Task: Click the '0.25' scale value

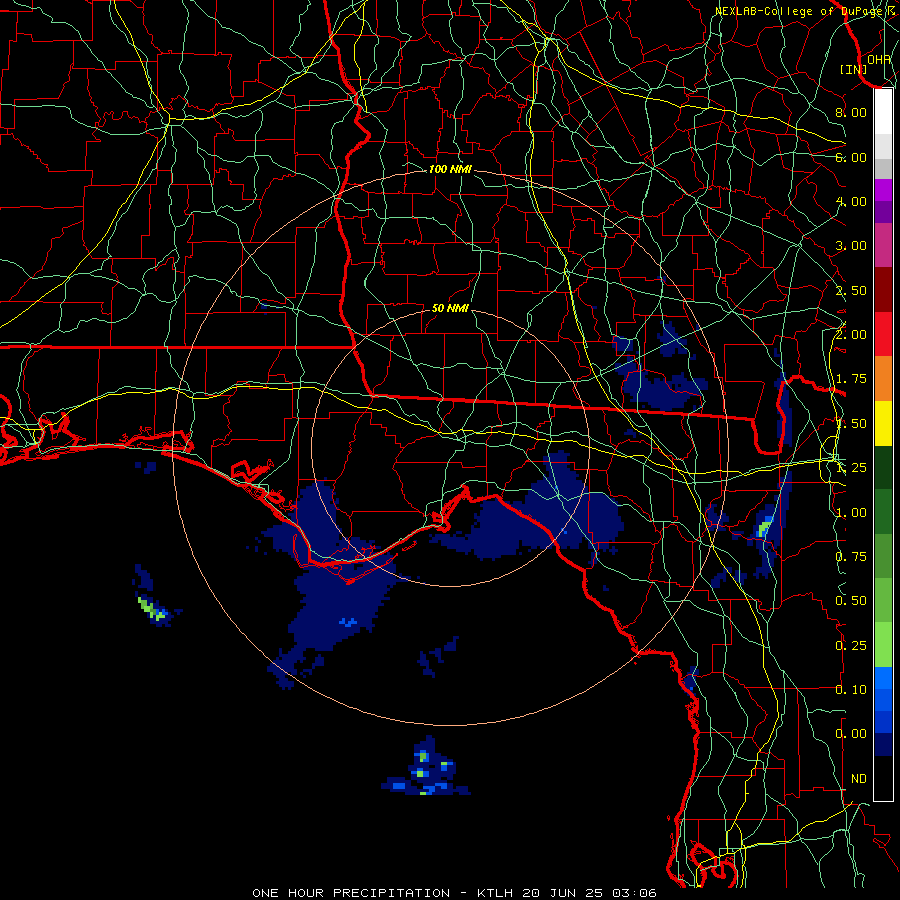Action: pos(851,646)
